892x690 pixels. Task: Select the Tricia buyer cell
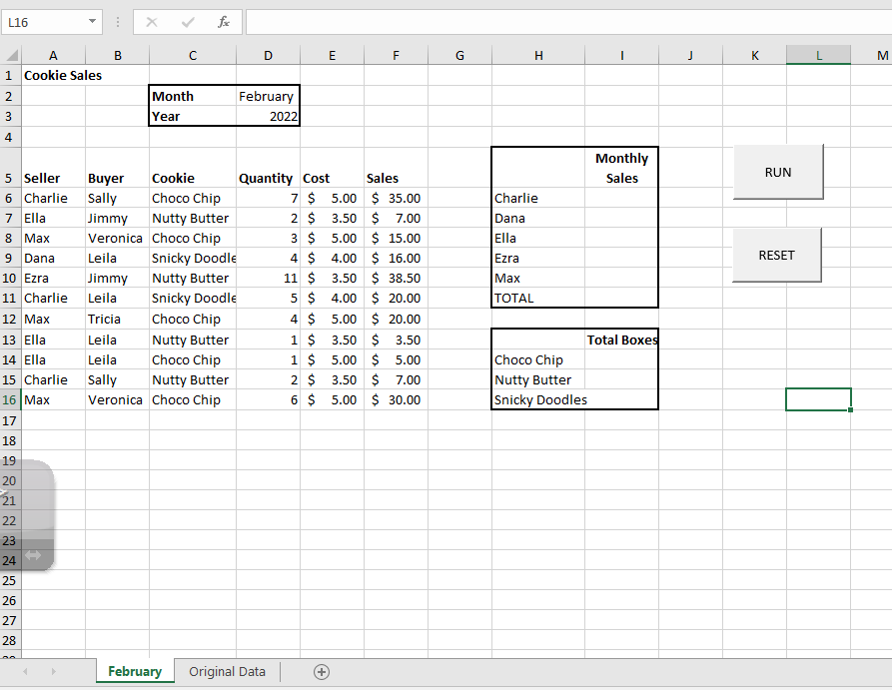pos(117,319)
